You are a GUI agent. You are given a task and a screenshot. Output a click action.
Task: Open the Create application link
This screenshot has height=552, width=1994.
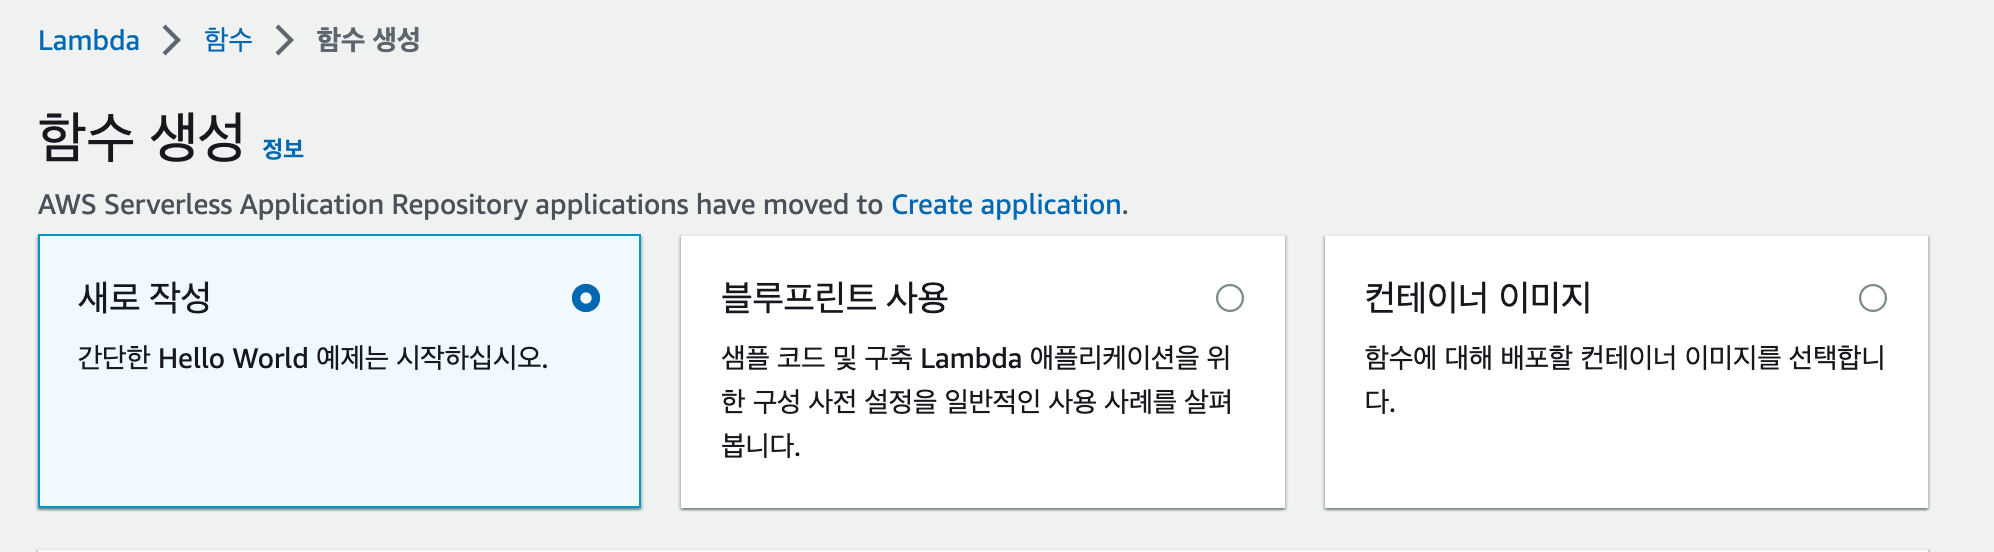[1006, 205]
